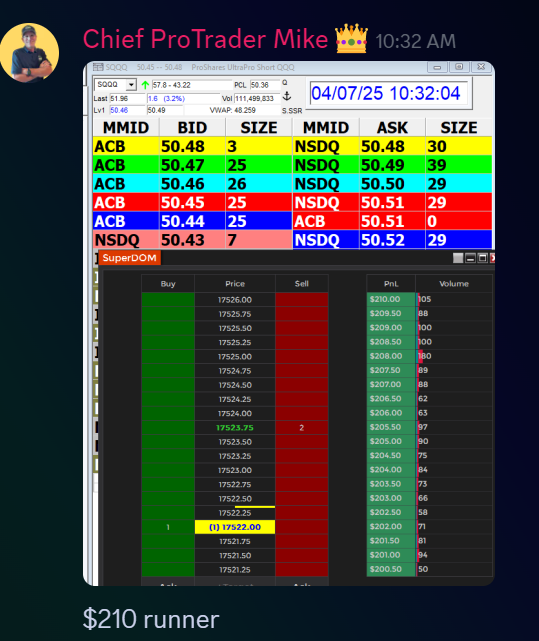Viewport: 539px width, 641px height.
Task: Click the BID column header
Action: pyautogui.click(x=192, y=128)
